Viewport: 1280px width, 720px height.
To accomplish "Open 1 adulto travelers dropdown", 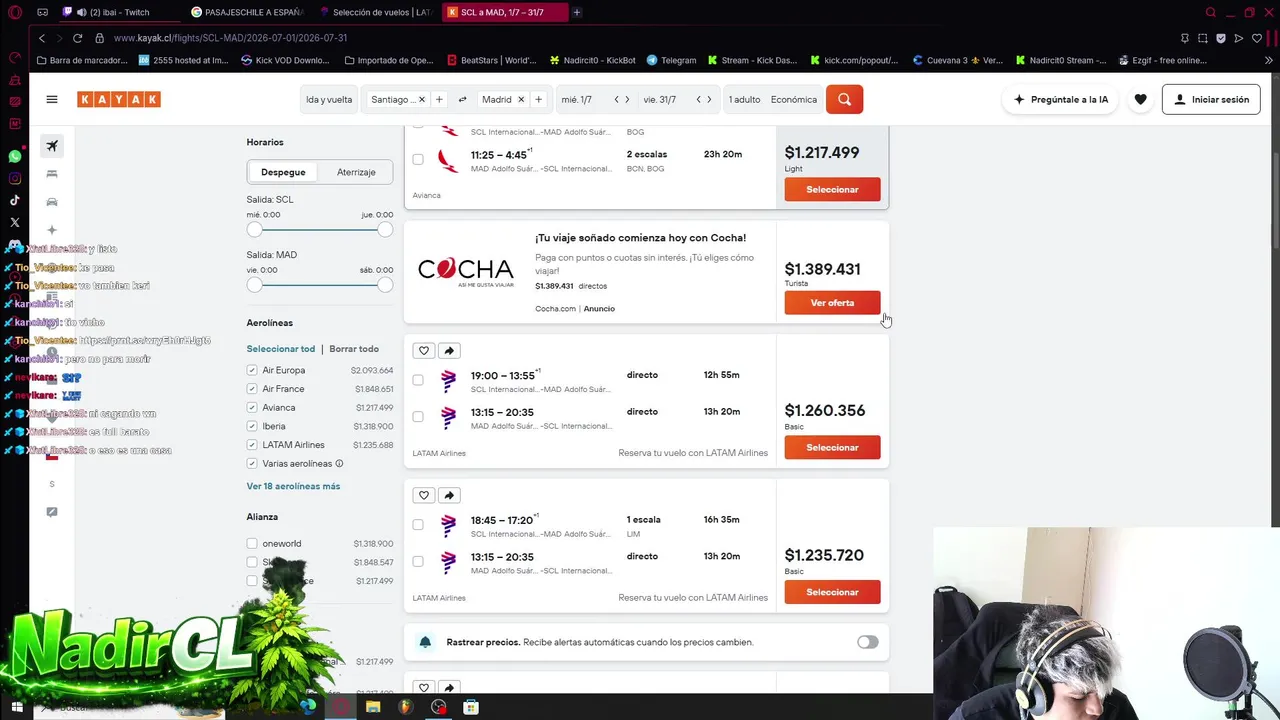I will 745,99.
